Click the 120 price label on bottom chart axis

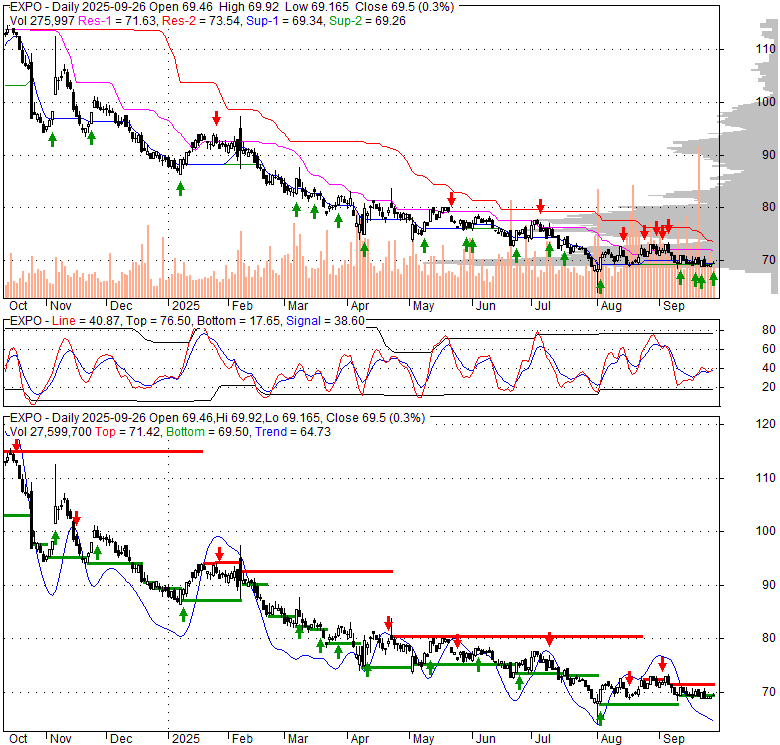(x=766, y=424)
